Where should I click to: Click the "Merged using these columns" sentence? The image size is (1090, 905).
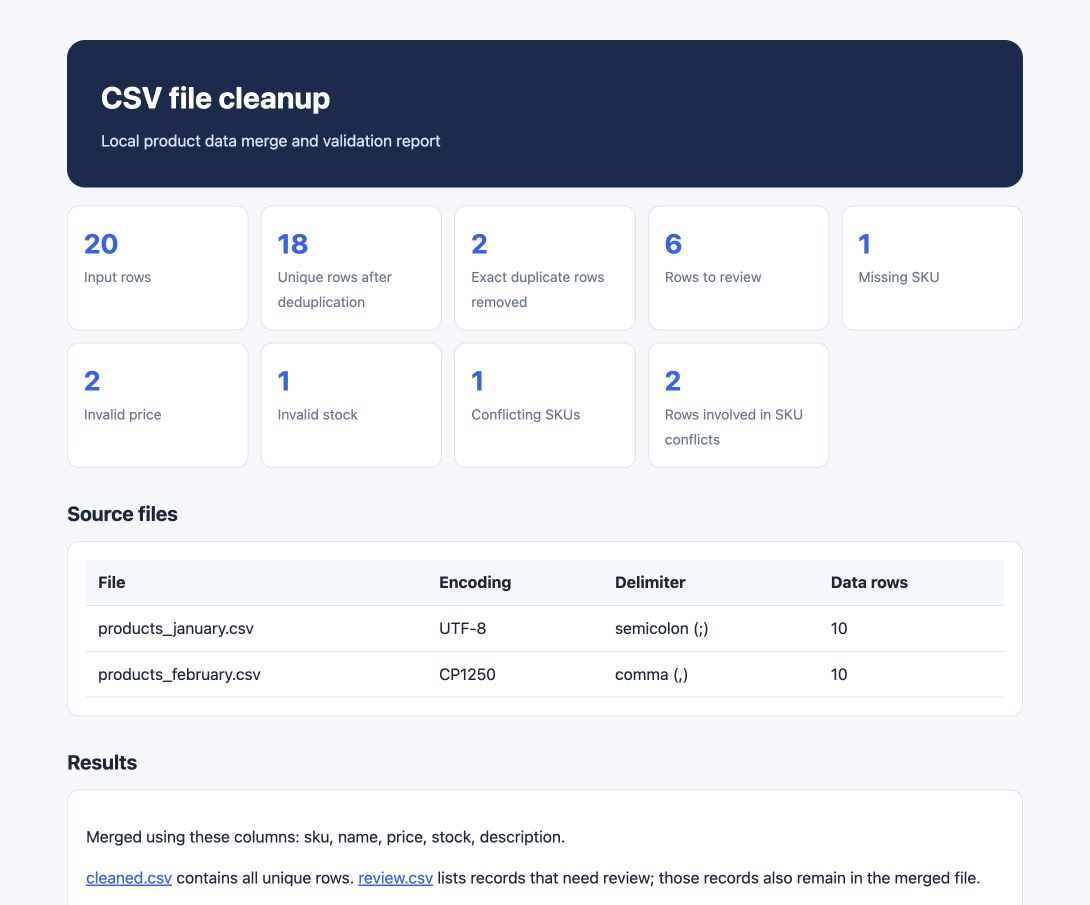[325, 837]
